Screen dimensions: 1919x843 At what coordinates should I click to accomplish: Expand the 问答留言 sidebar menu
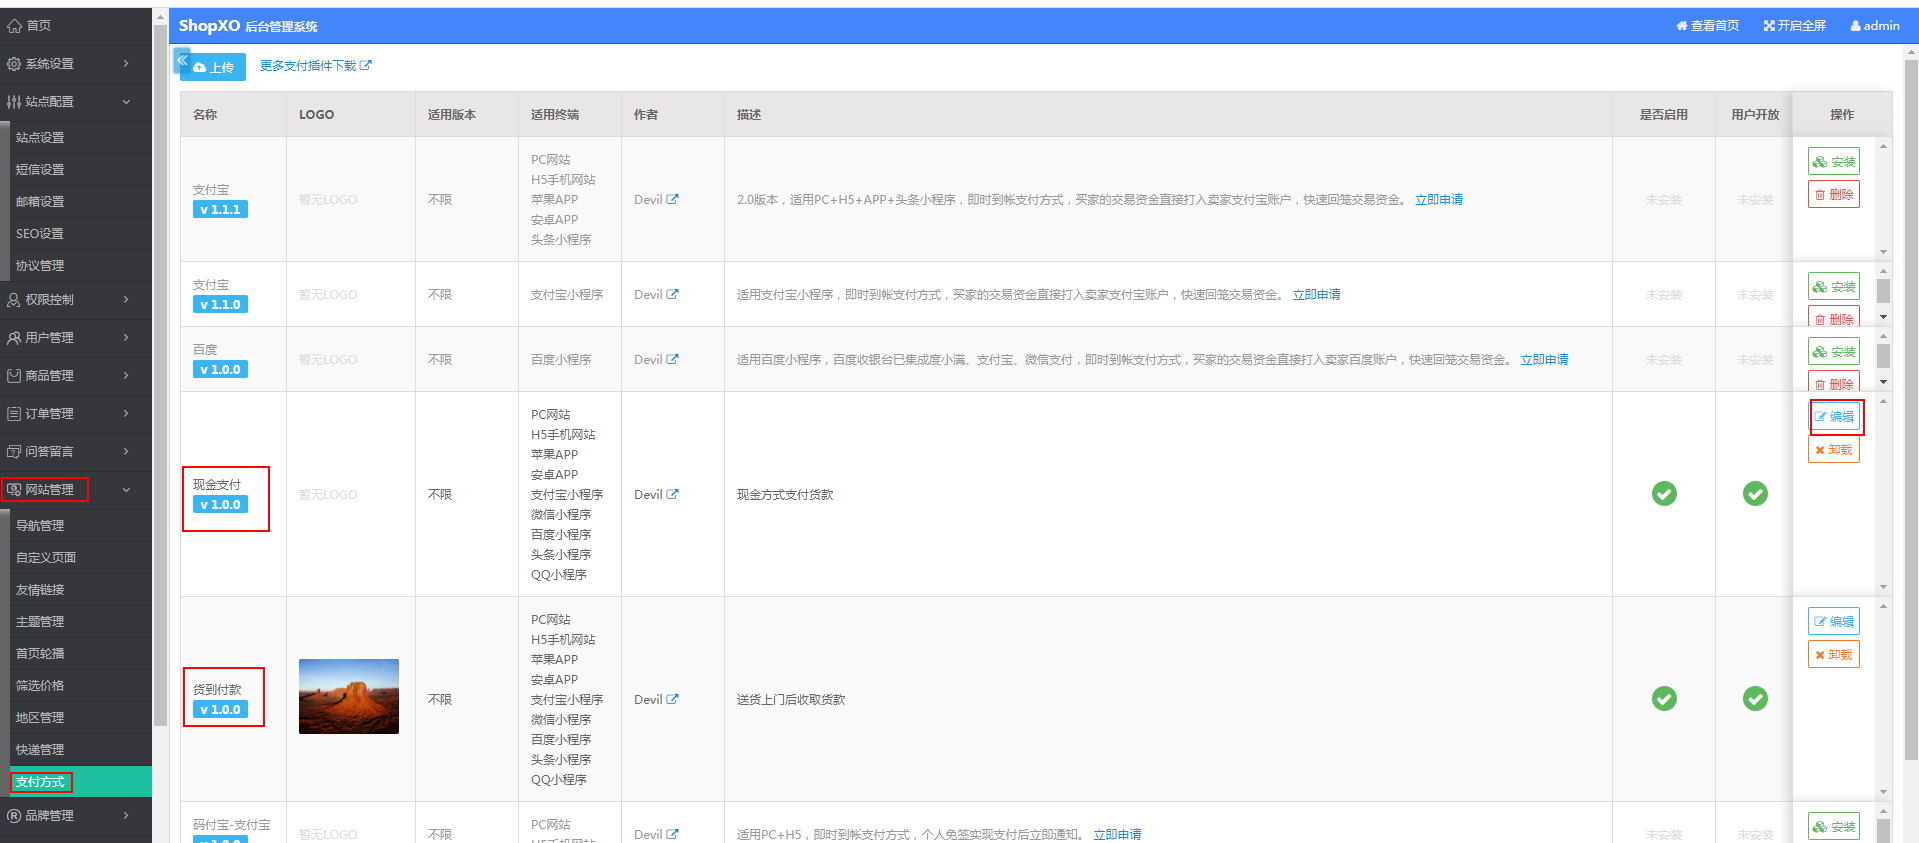click(x=75, y=452)
